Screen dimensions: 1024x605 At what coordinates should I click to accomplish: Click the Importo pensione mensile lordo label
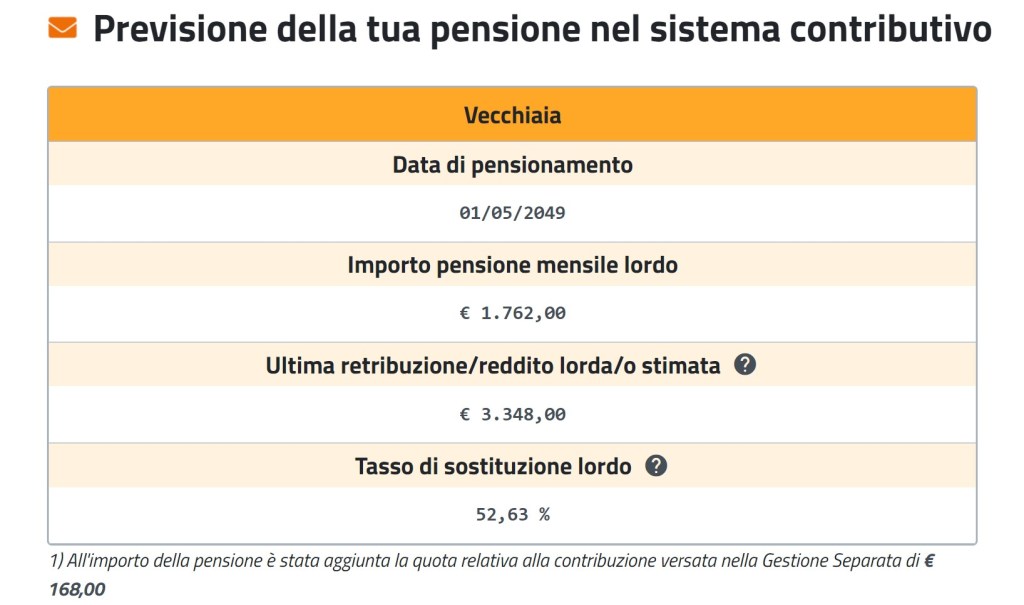click(x=512, y=266)
